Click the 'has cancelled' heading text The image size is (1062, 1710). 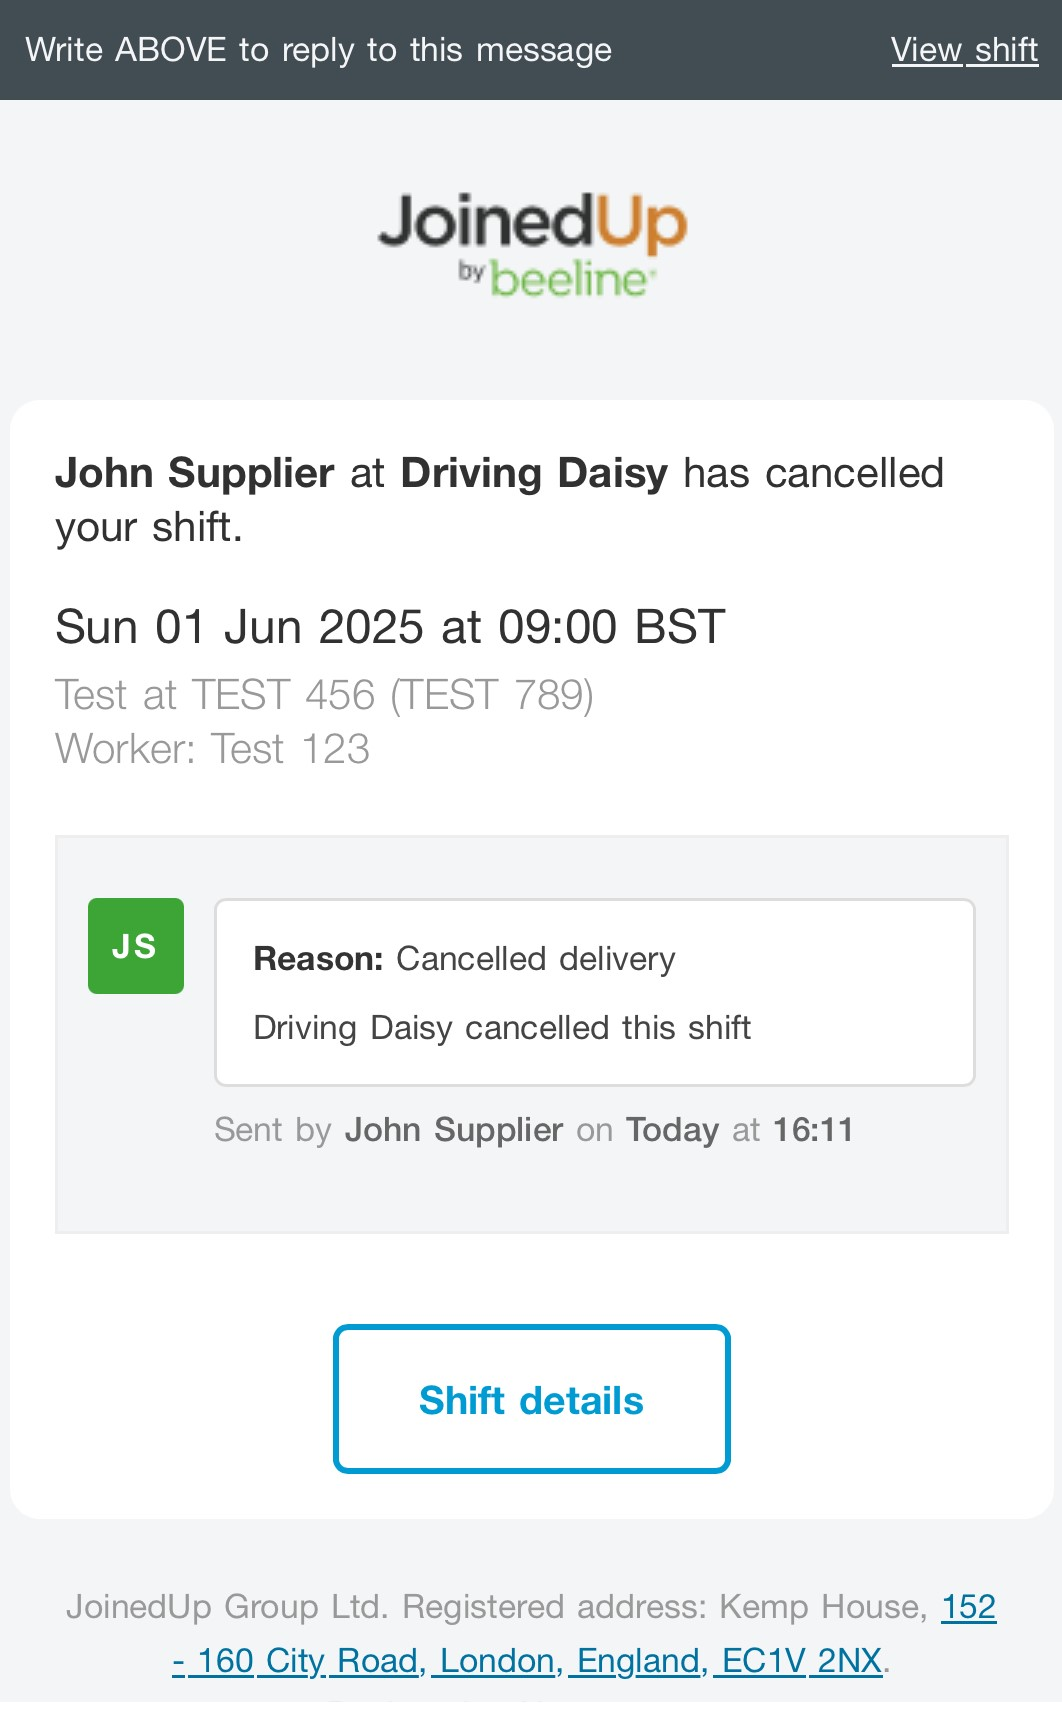pyautogui.click(x=813, y=473)
